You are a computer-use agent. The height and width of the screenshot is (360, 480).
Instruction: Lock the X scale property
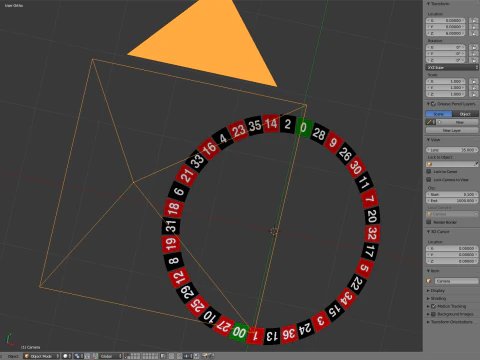[473, 81]
